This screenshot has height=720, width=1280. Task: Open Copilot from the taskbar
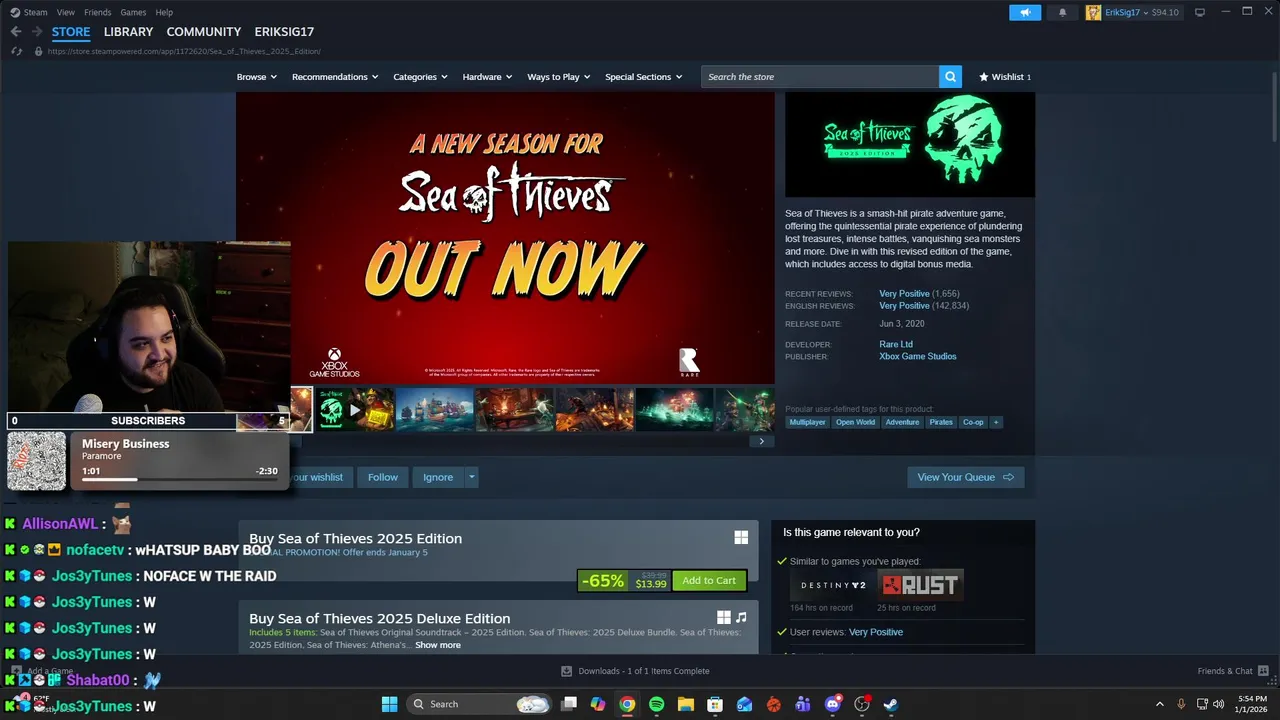tap(598, 704)
